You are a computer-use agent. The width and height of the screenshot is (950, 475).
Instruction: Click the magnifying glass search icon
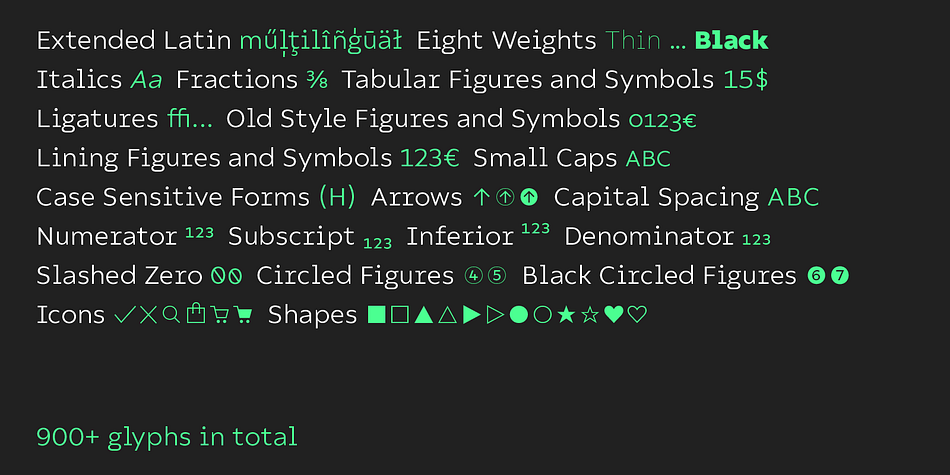click(x=171, y=314)
